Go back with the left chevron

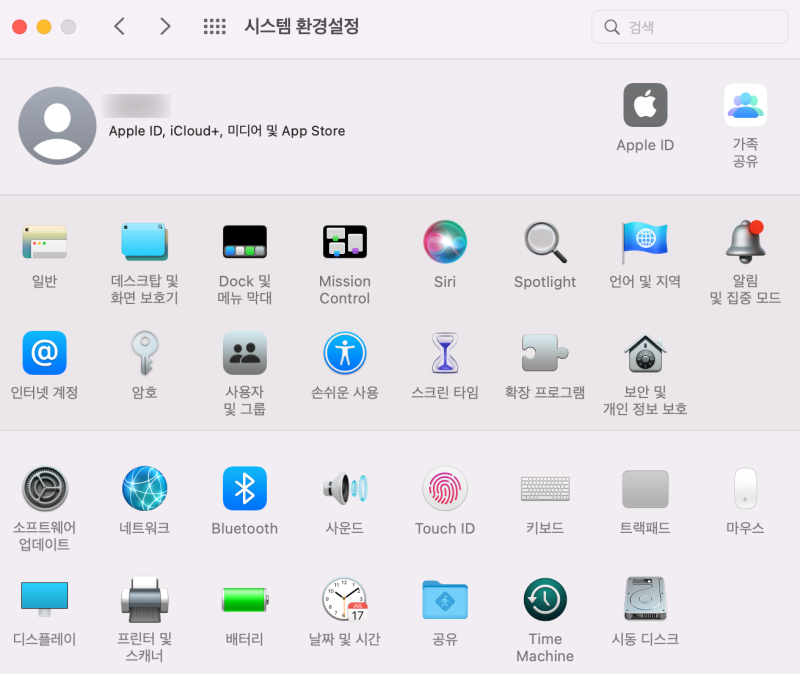tap(120, 27)
